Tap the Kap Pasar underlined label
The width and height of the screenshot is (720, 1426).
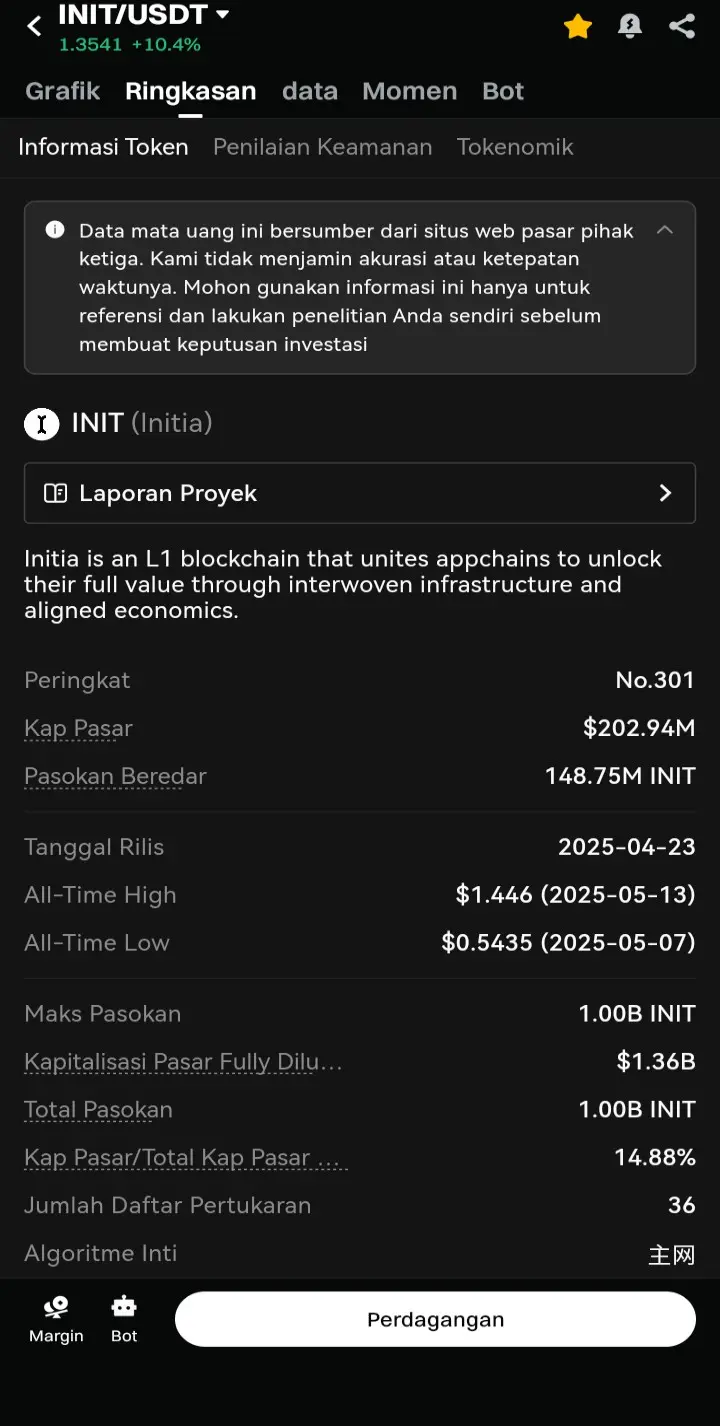78,728
